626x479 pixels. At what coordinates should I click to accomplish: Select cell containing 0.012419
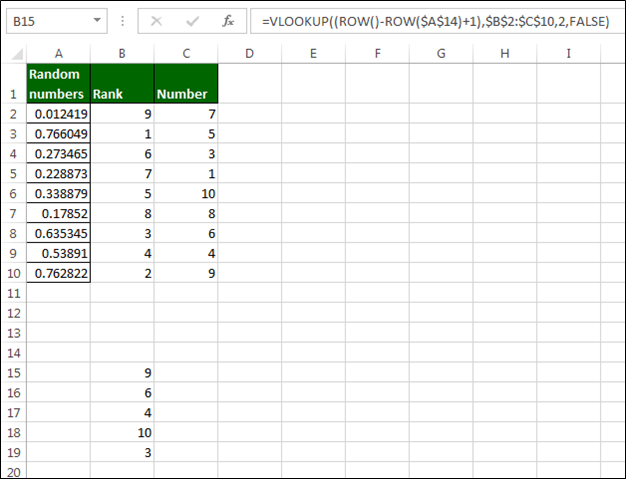(x=59, y=114)
